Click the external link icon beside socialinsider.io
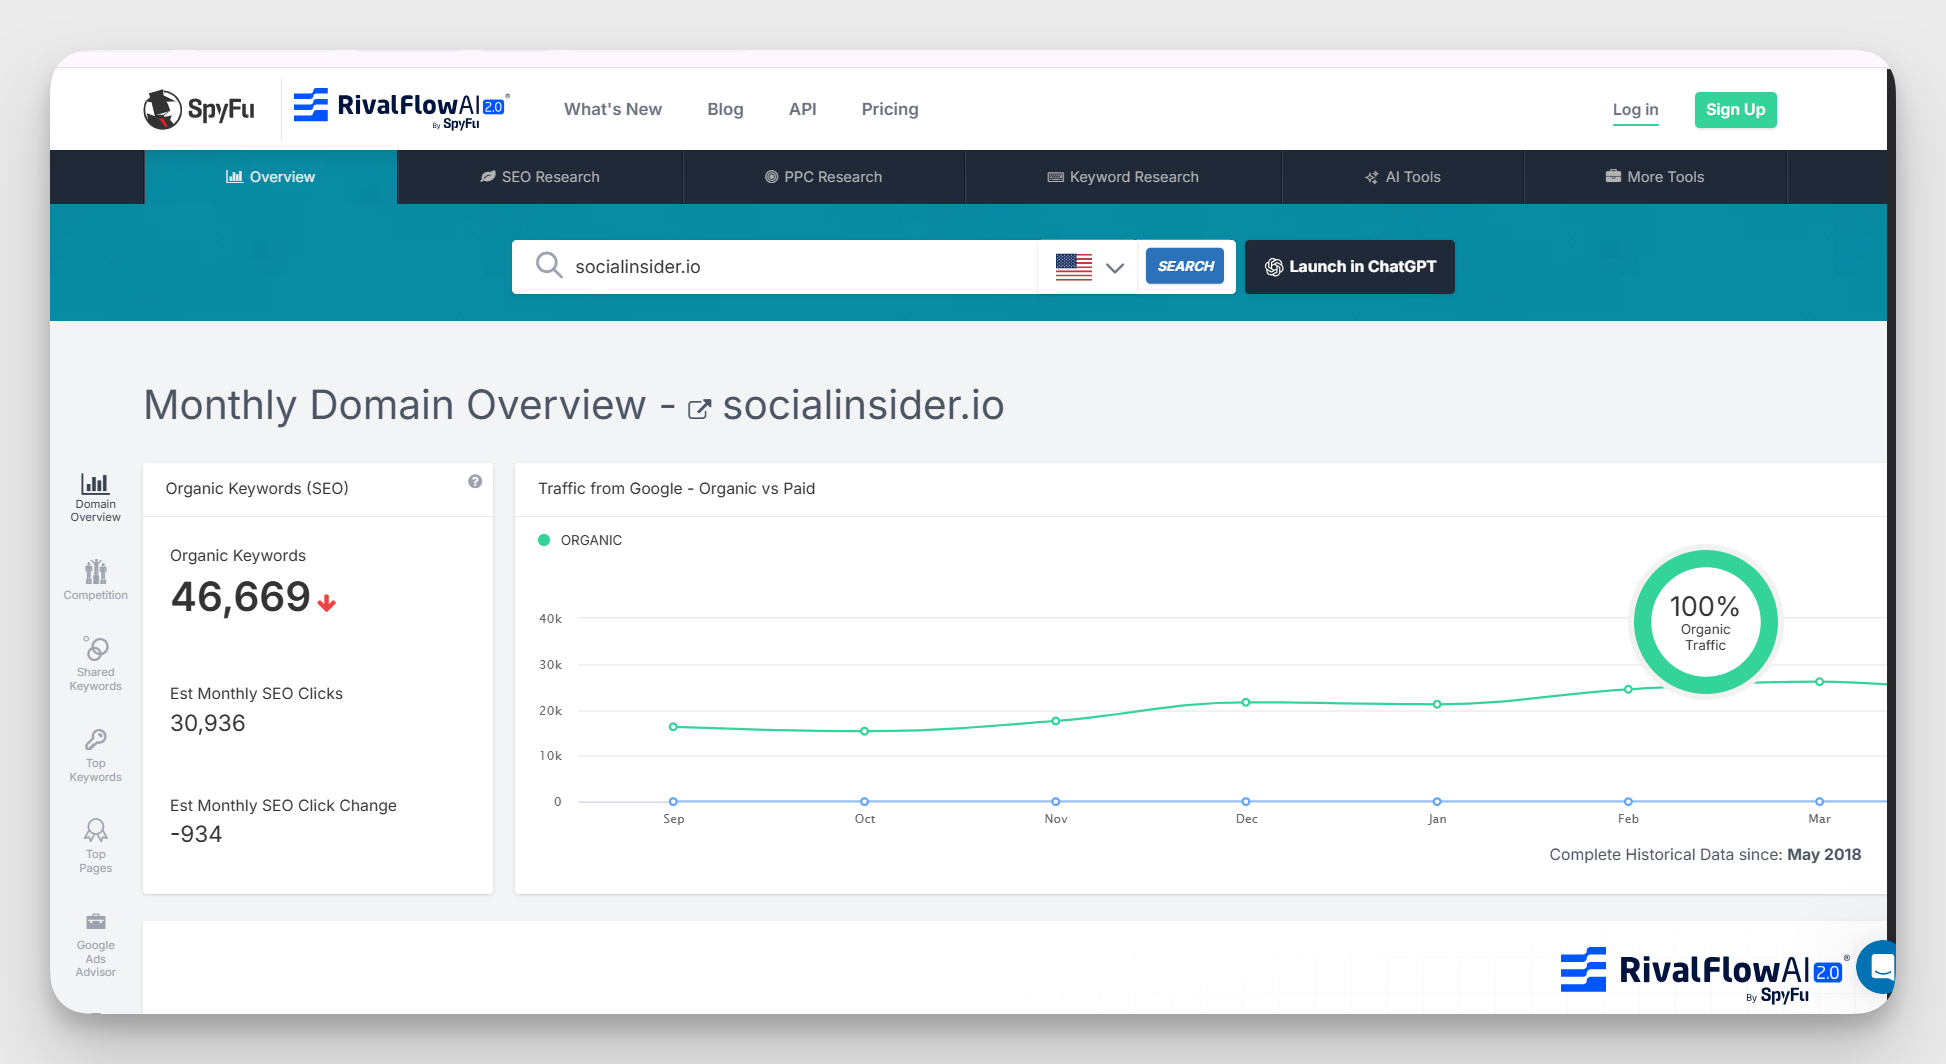 (x=699, y=409)
